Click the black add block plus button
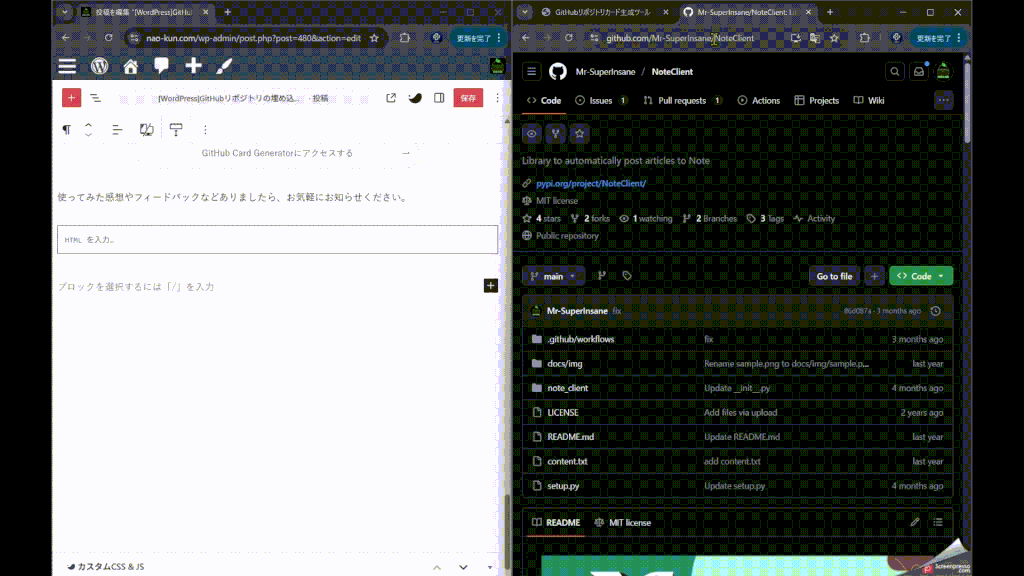This screenshot has width=1024, height=576. [x=490, y=286]
